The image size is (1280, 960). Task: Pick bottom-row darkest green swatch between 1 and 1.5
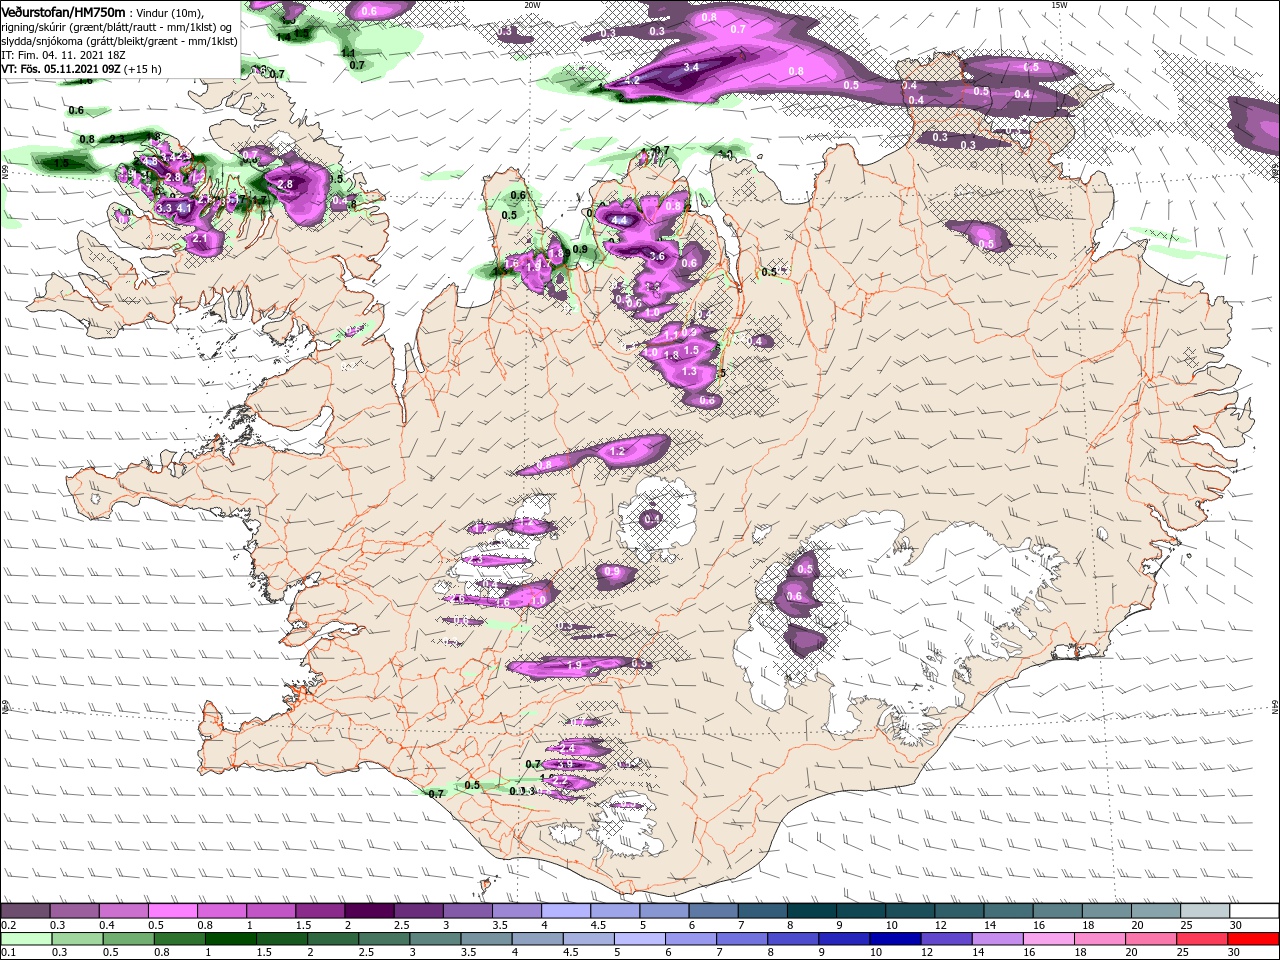[230, 939]
